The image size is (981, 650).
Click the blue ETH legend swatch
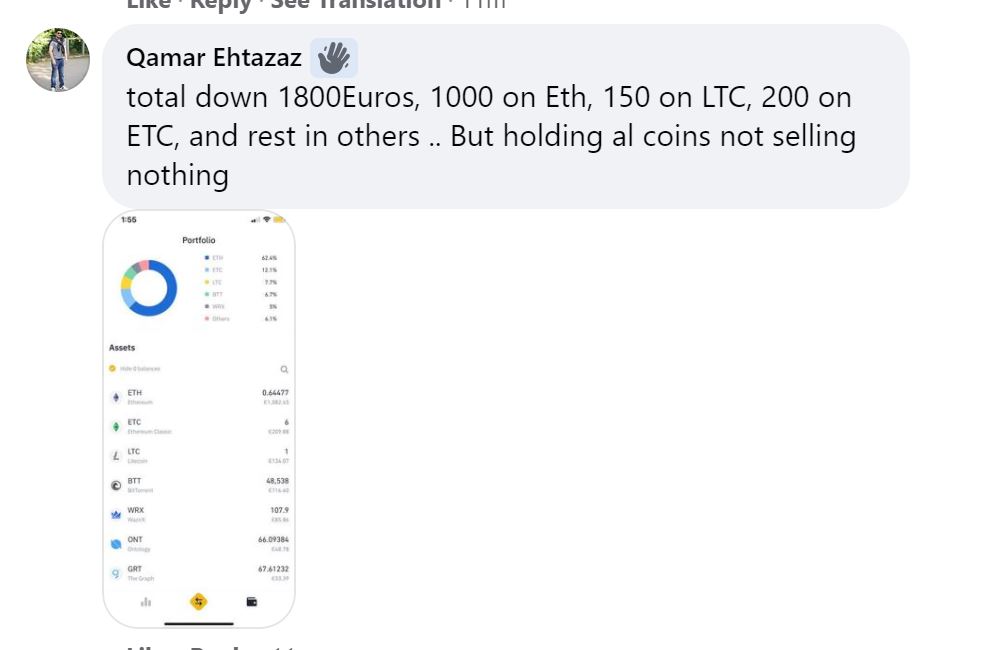coord(206,258)
